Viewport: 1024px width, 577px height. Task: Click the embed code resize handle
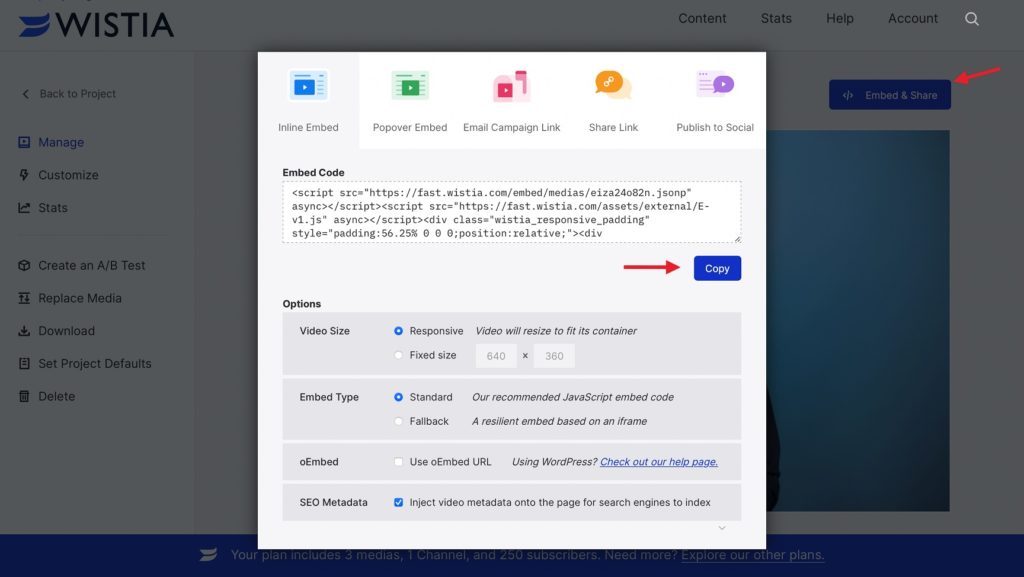point(737,239)
